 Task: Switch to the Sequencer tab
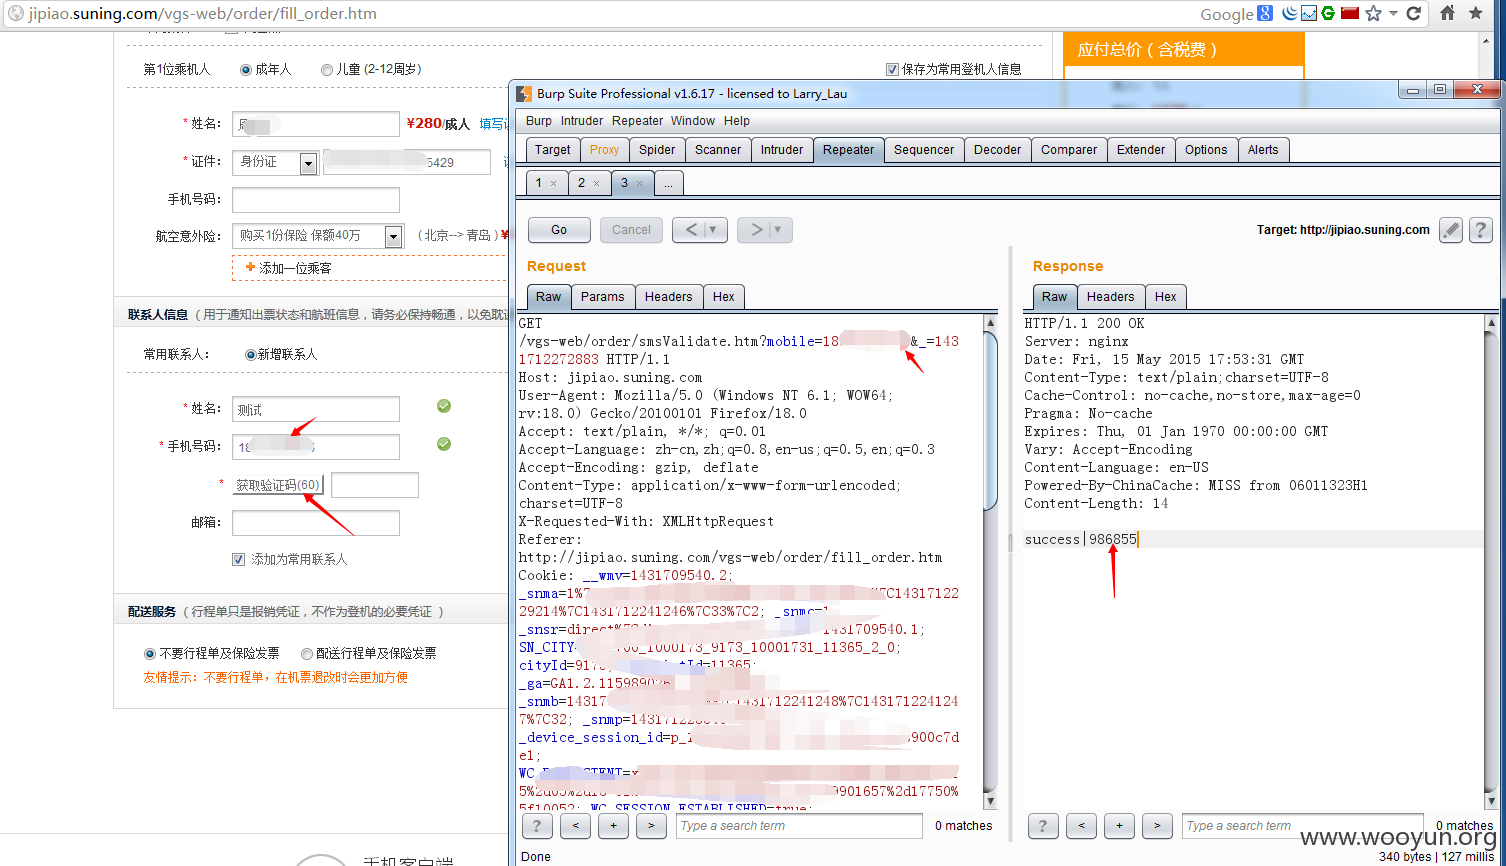tap(924, 150)
